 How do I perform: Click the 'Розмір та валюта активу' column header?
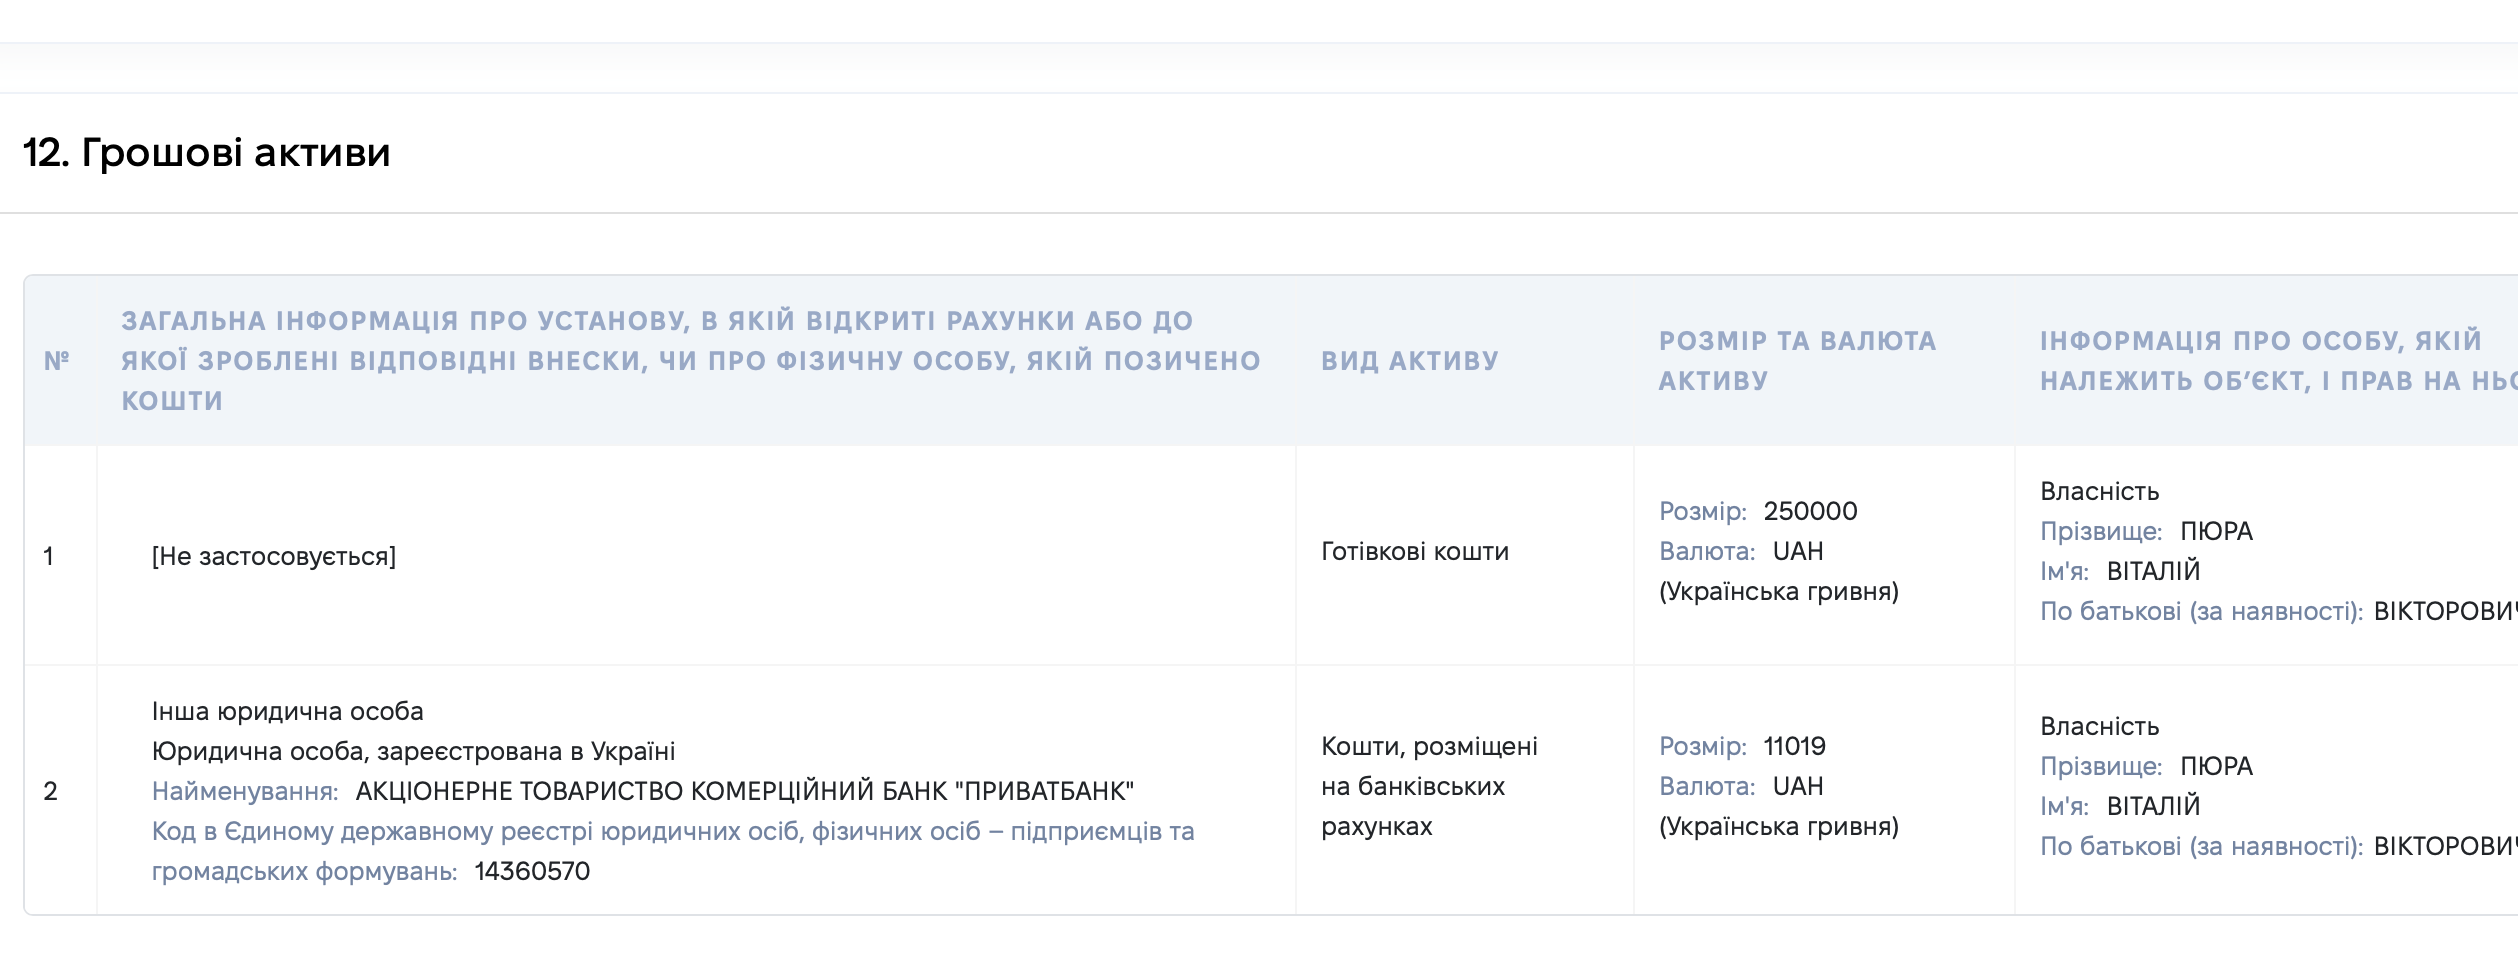pos(1798,361)
